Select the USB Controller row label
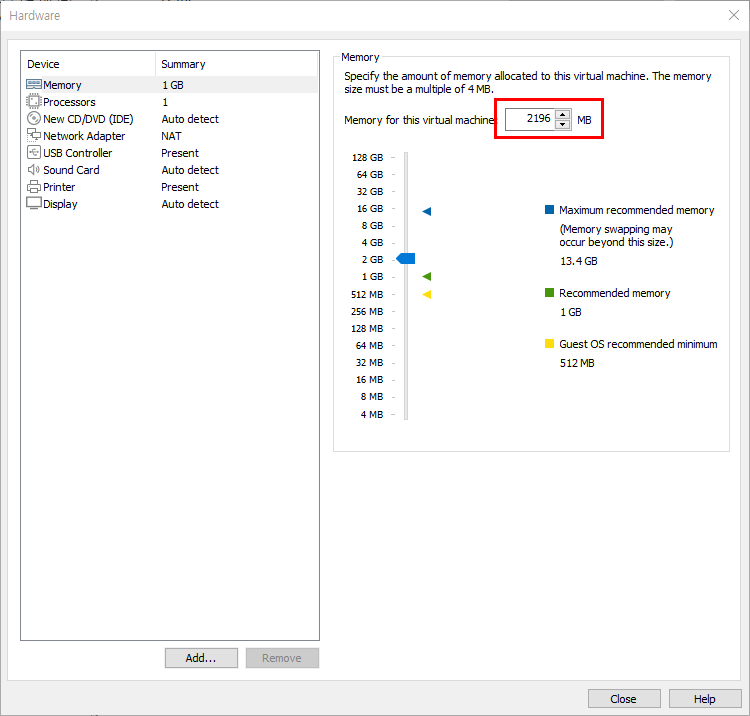Image resolution: width=750 pixels, height=716 pixels. [77, 153]
